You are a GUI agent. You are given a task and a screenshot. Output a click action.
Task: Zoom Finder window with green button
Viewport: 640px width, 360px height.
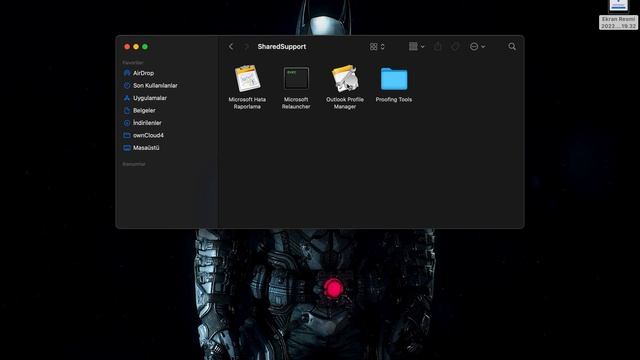[145, 47]
